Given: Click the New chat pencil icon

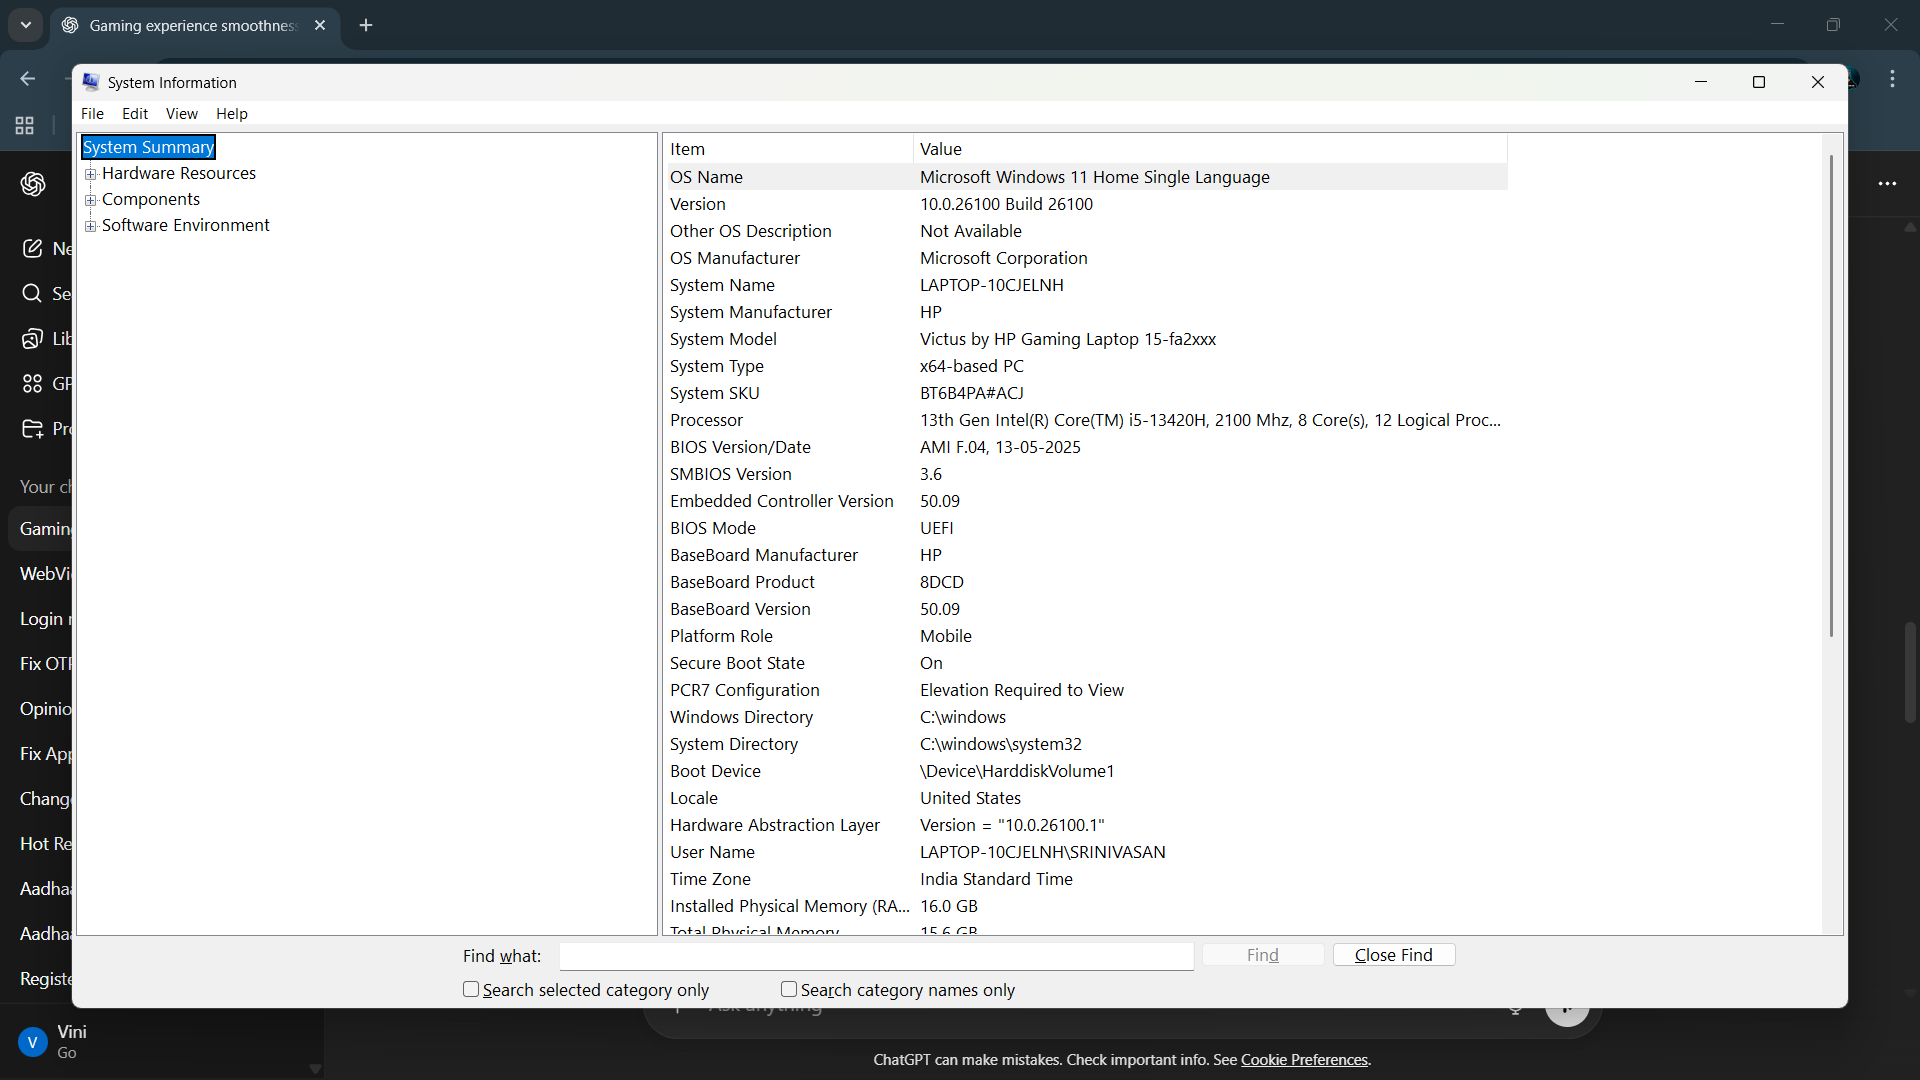Looking at the screenshot, I should (x=32, y=248).
